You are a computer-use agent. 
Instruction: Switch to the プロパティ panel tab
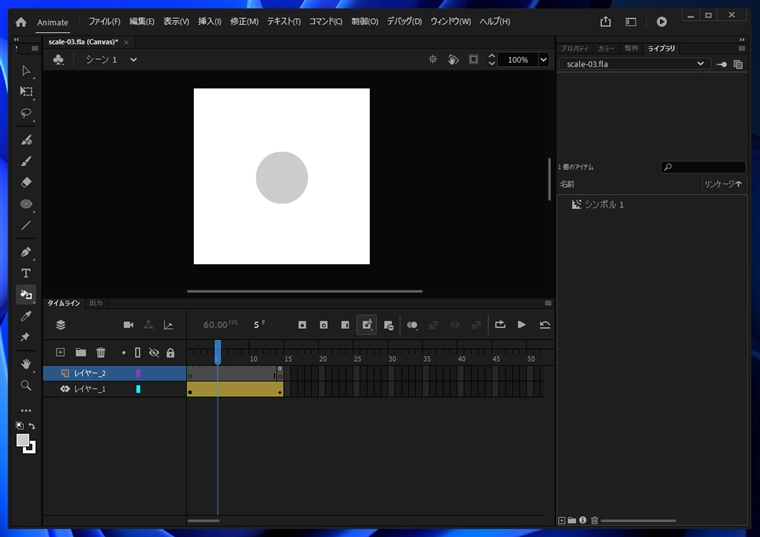click(574, 48)
